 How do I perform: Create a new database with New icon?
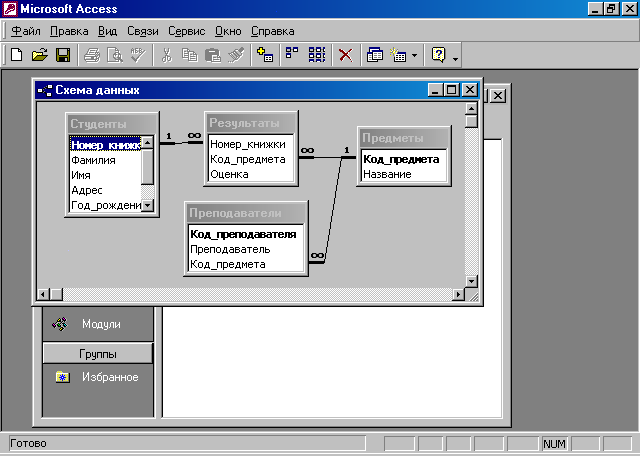pos(16,54)
